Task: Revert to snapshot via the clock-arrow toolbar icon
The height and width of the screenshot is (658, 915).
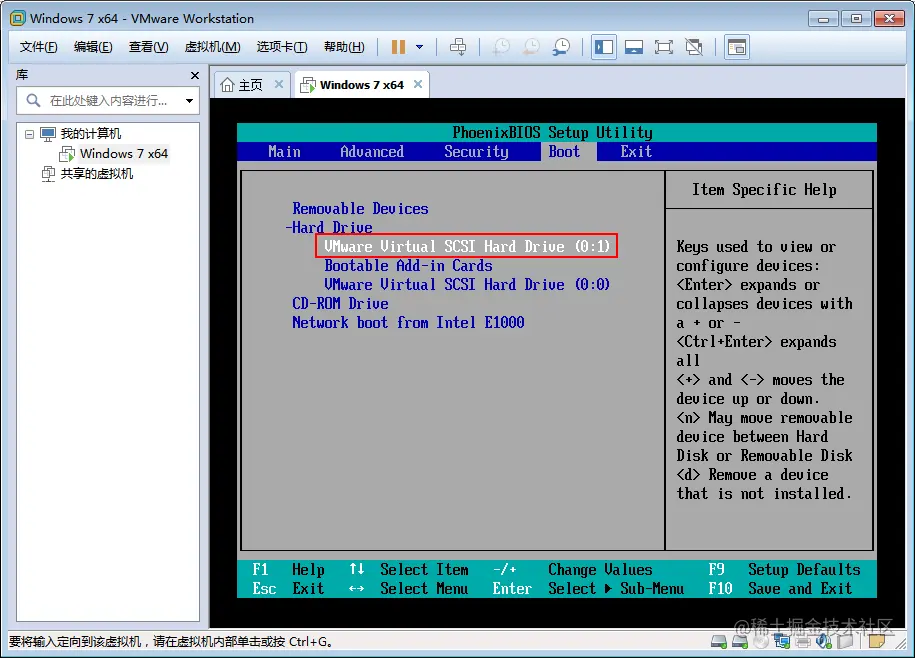Action: [x=531, y=47]
